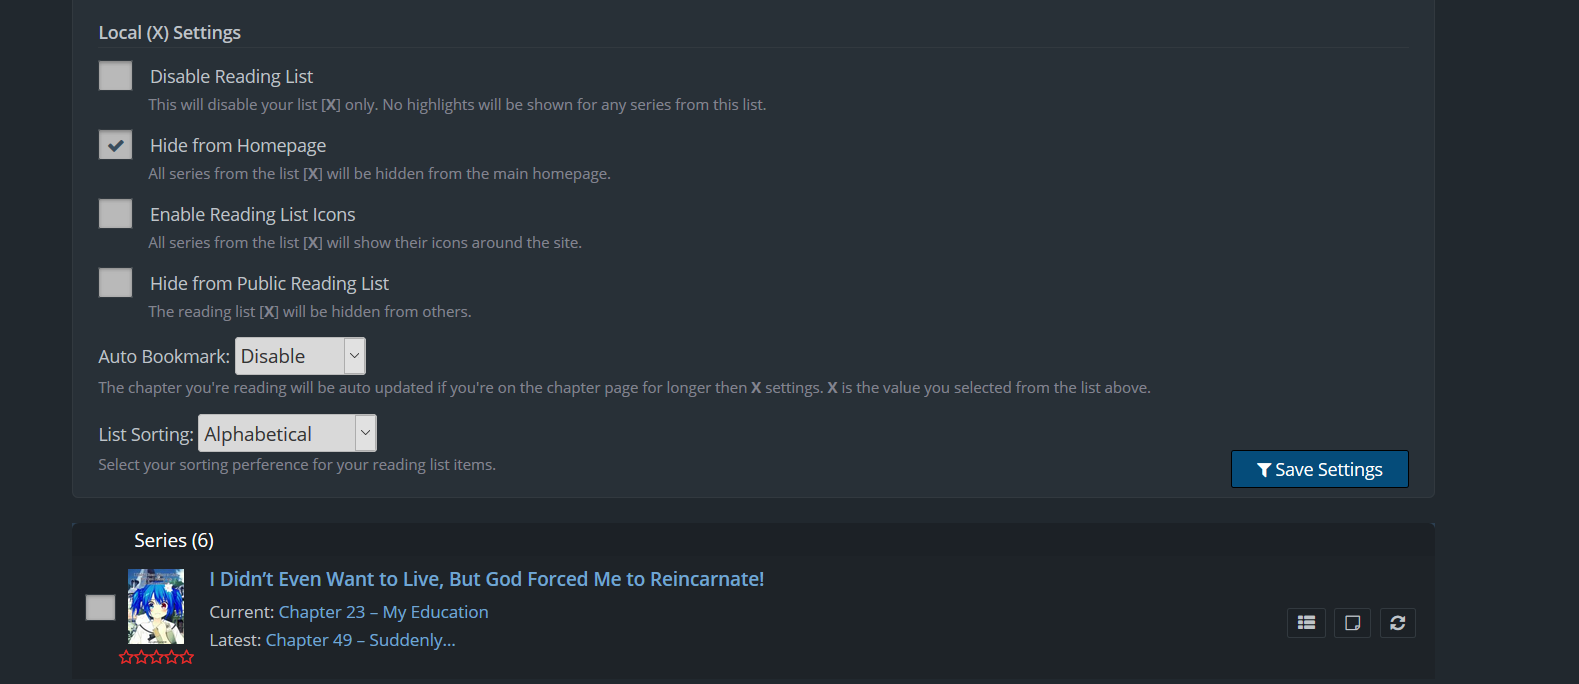
Task: Click the second rating star
Action: point(141,657)
